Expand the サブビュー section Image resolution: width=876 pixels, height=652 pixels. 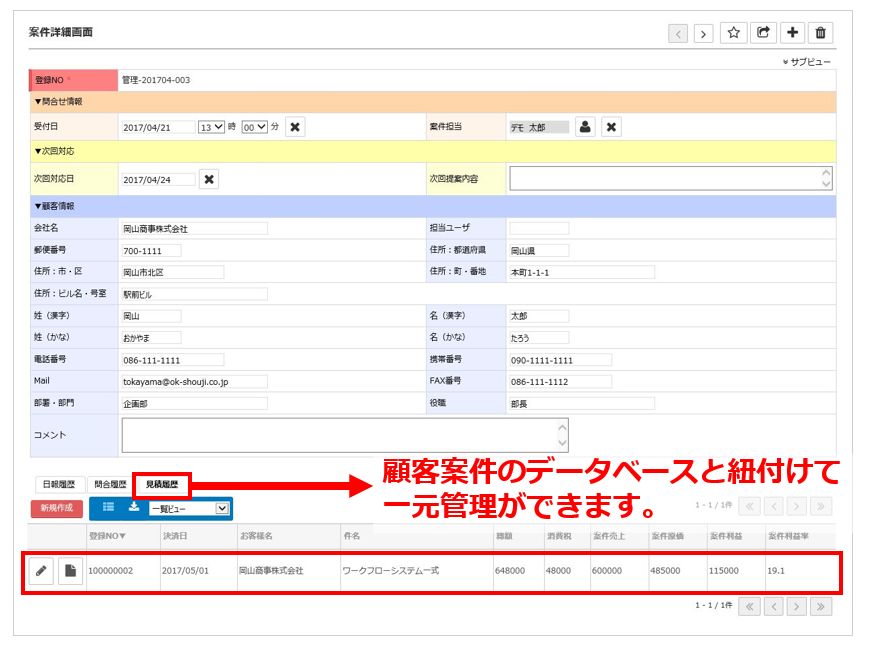pyautogui.click(x=806, y=62)
